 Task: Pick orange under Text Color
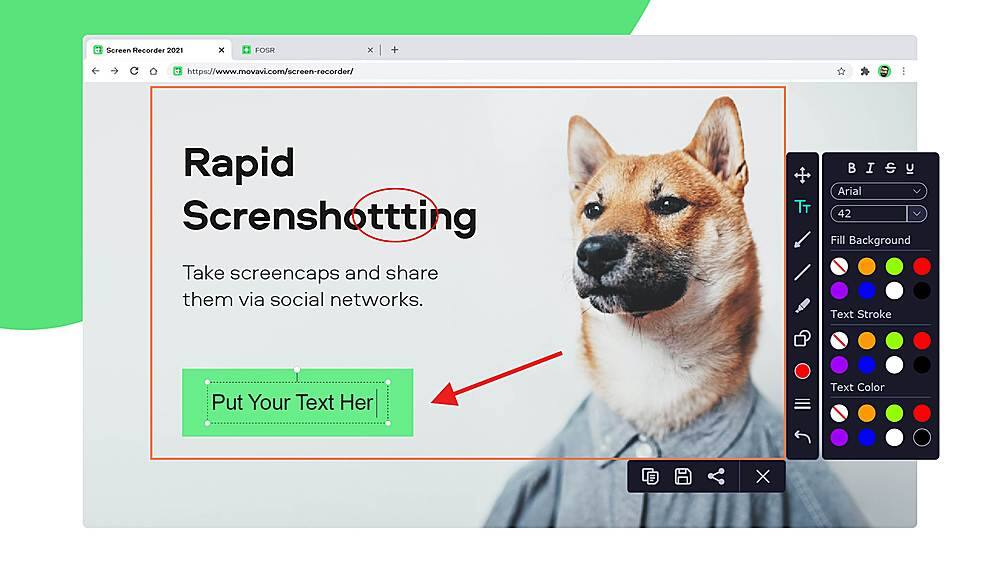tap(867, 413)
